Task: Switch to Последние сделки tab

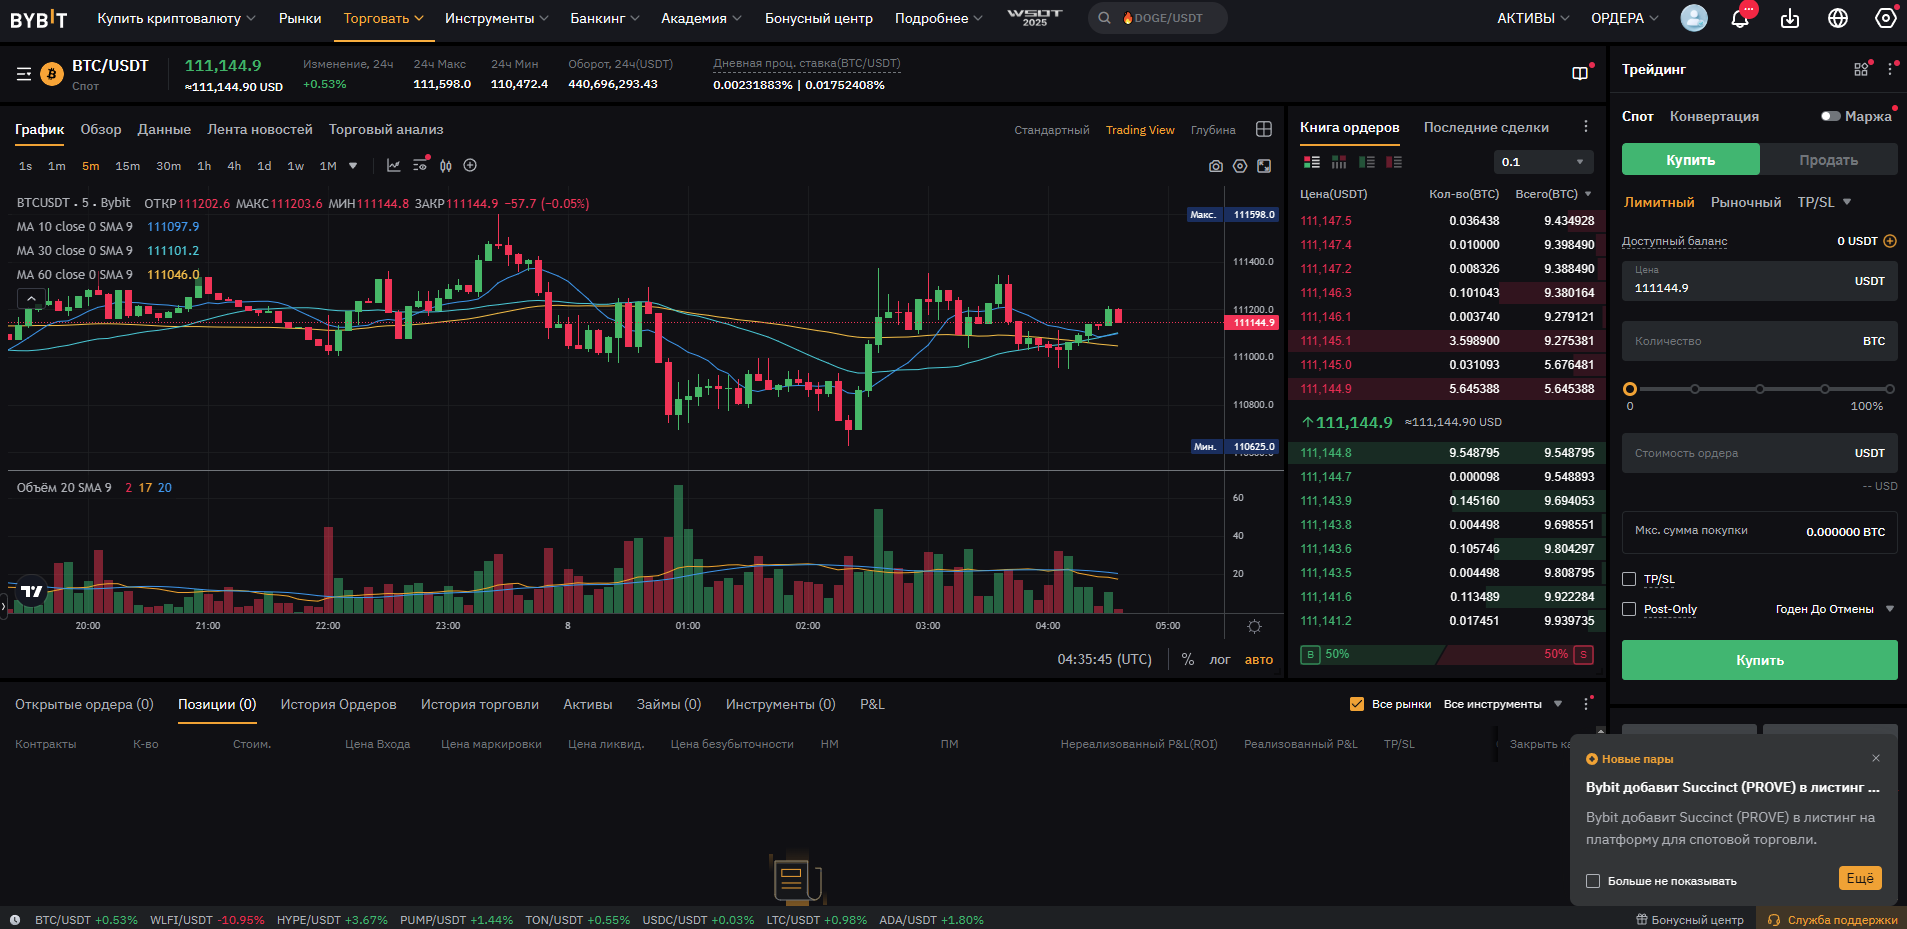Action: click(x=1486, y=127)
